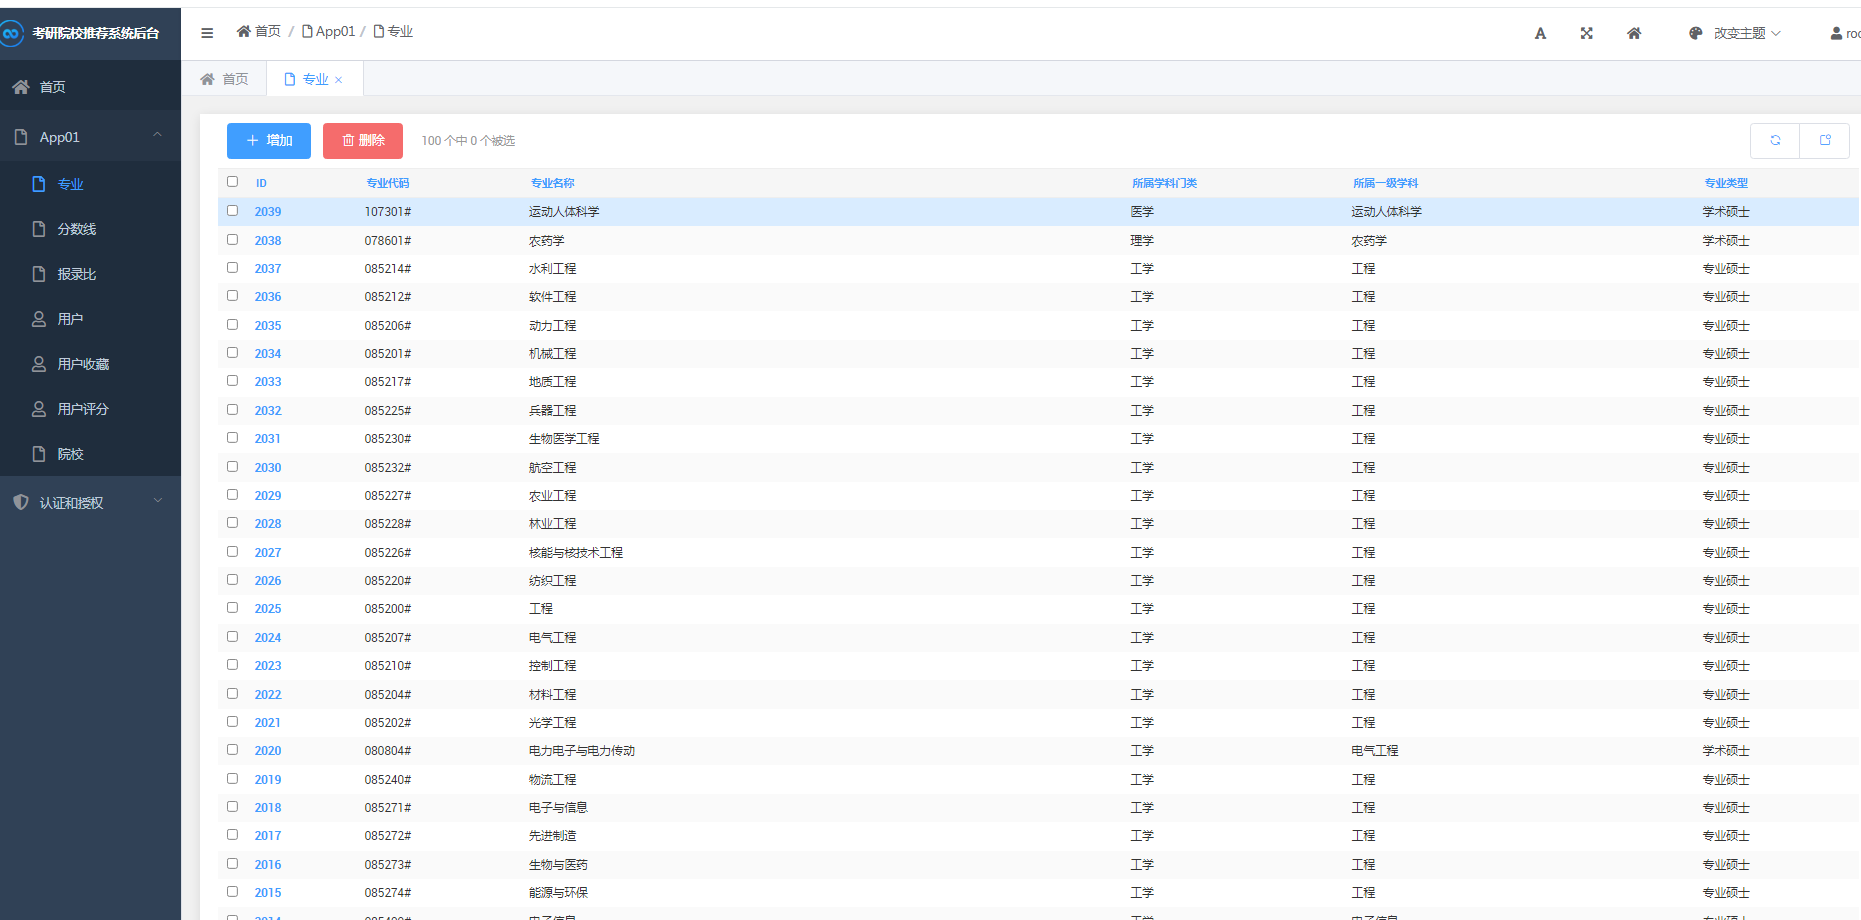Image resolution: width=1861 pixels, height=920 pixels.
Task: Click the user avatar icon
Action: pyautogui.click(x=1836, y=33)
